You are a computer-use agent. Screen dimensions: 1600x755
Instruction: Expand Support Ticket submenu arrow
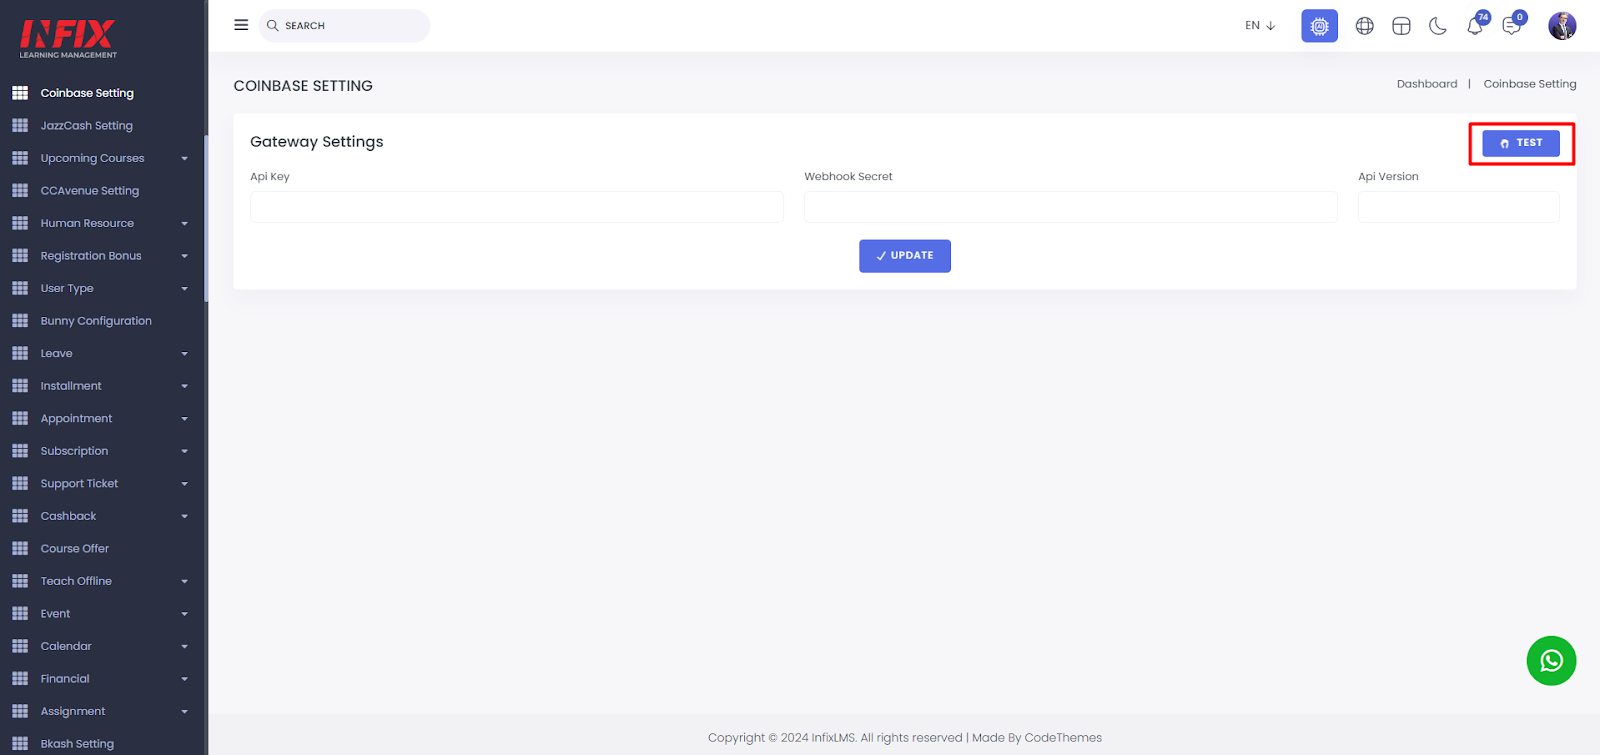click(184, 484)
